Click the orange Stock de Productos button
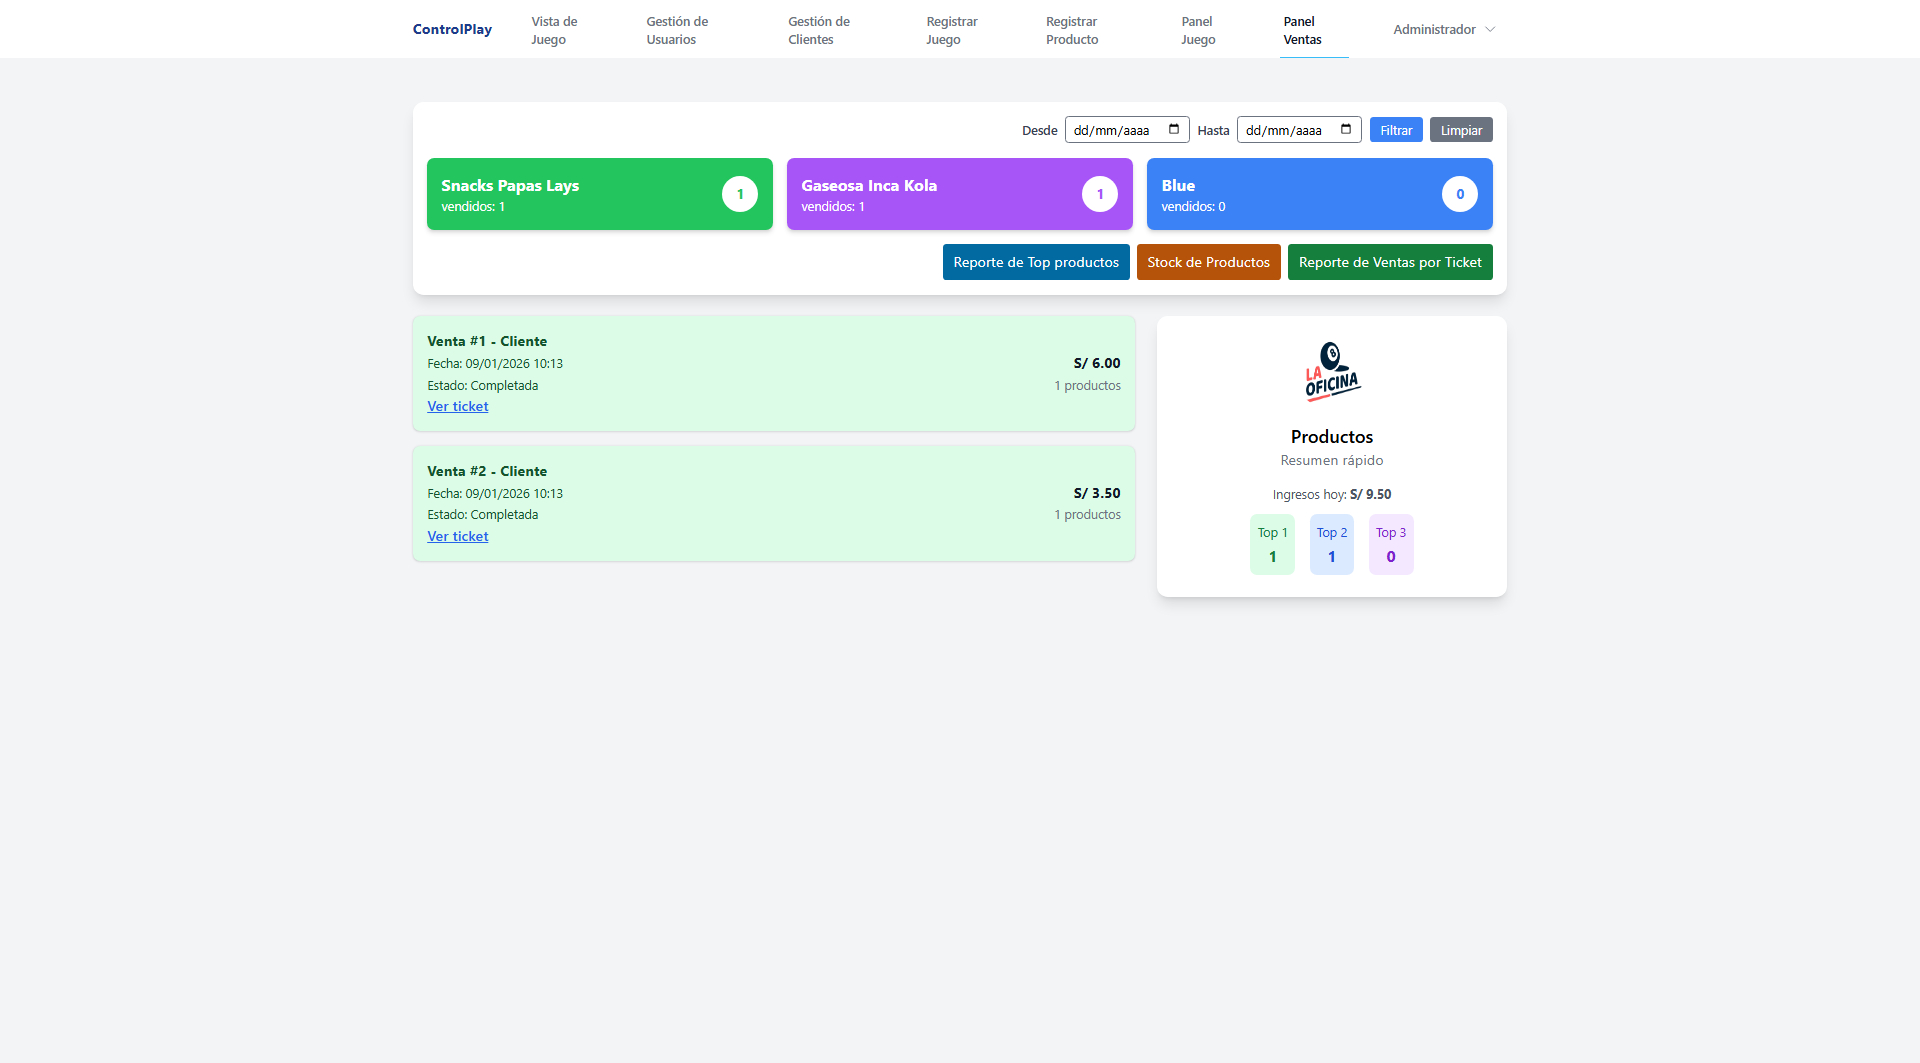1920x1063 pixels. (1208, 262)
